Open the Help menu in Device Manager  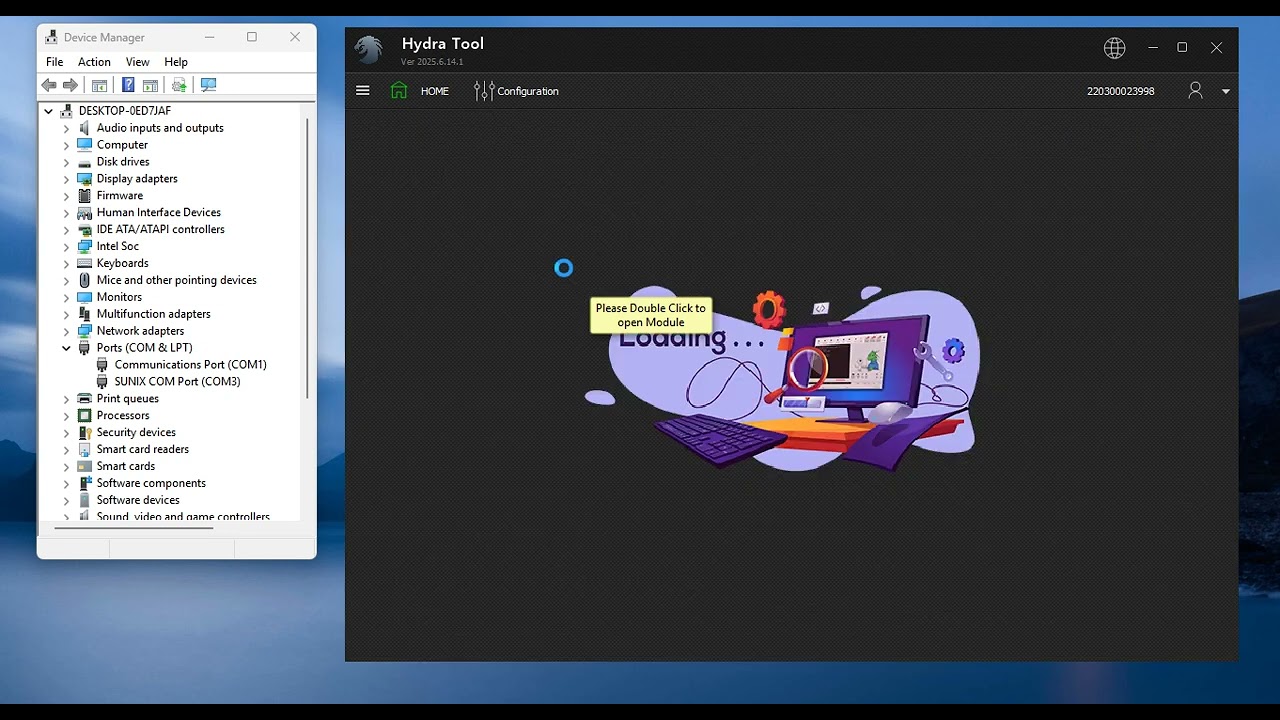pos(176,62)
